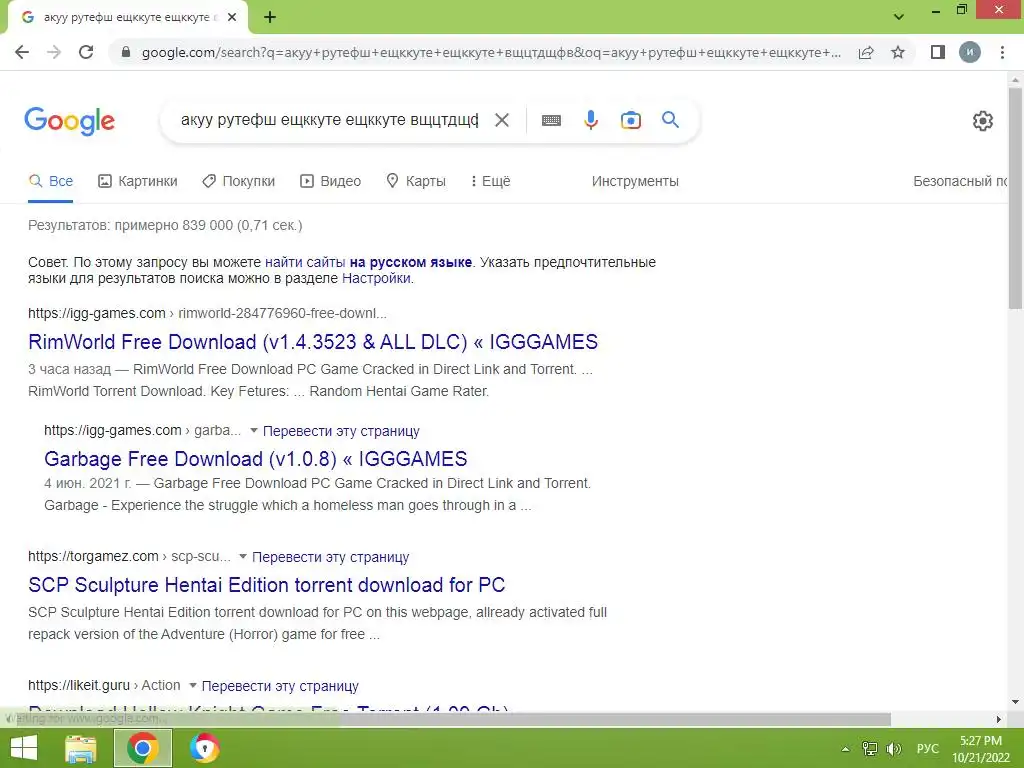1024x768 pixels.
Task: Search by image with camera icon
Action: [631, 120]
